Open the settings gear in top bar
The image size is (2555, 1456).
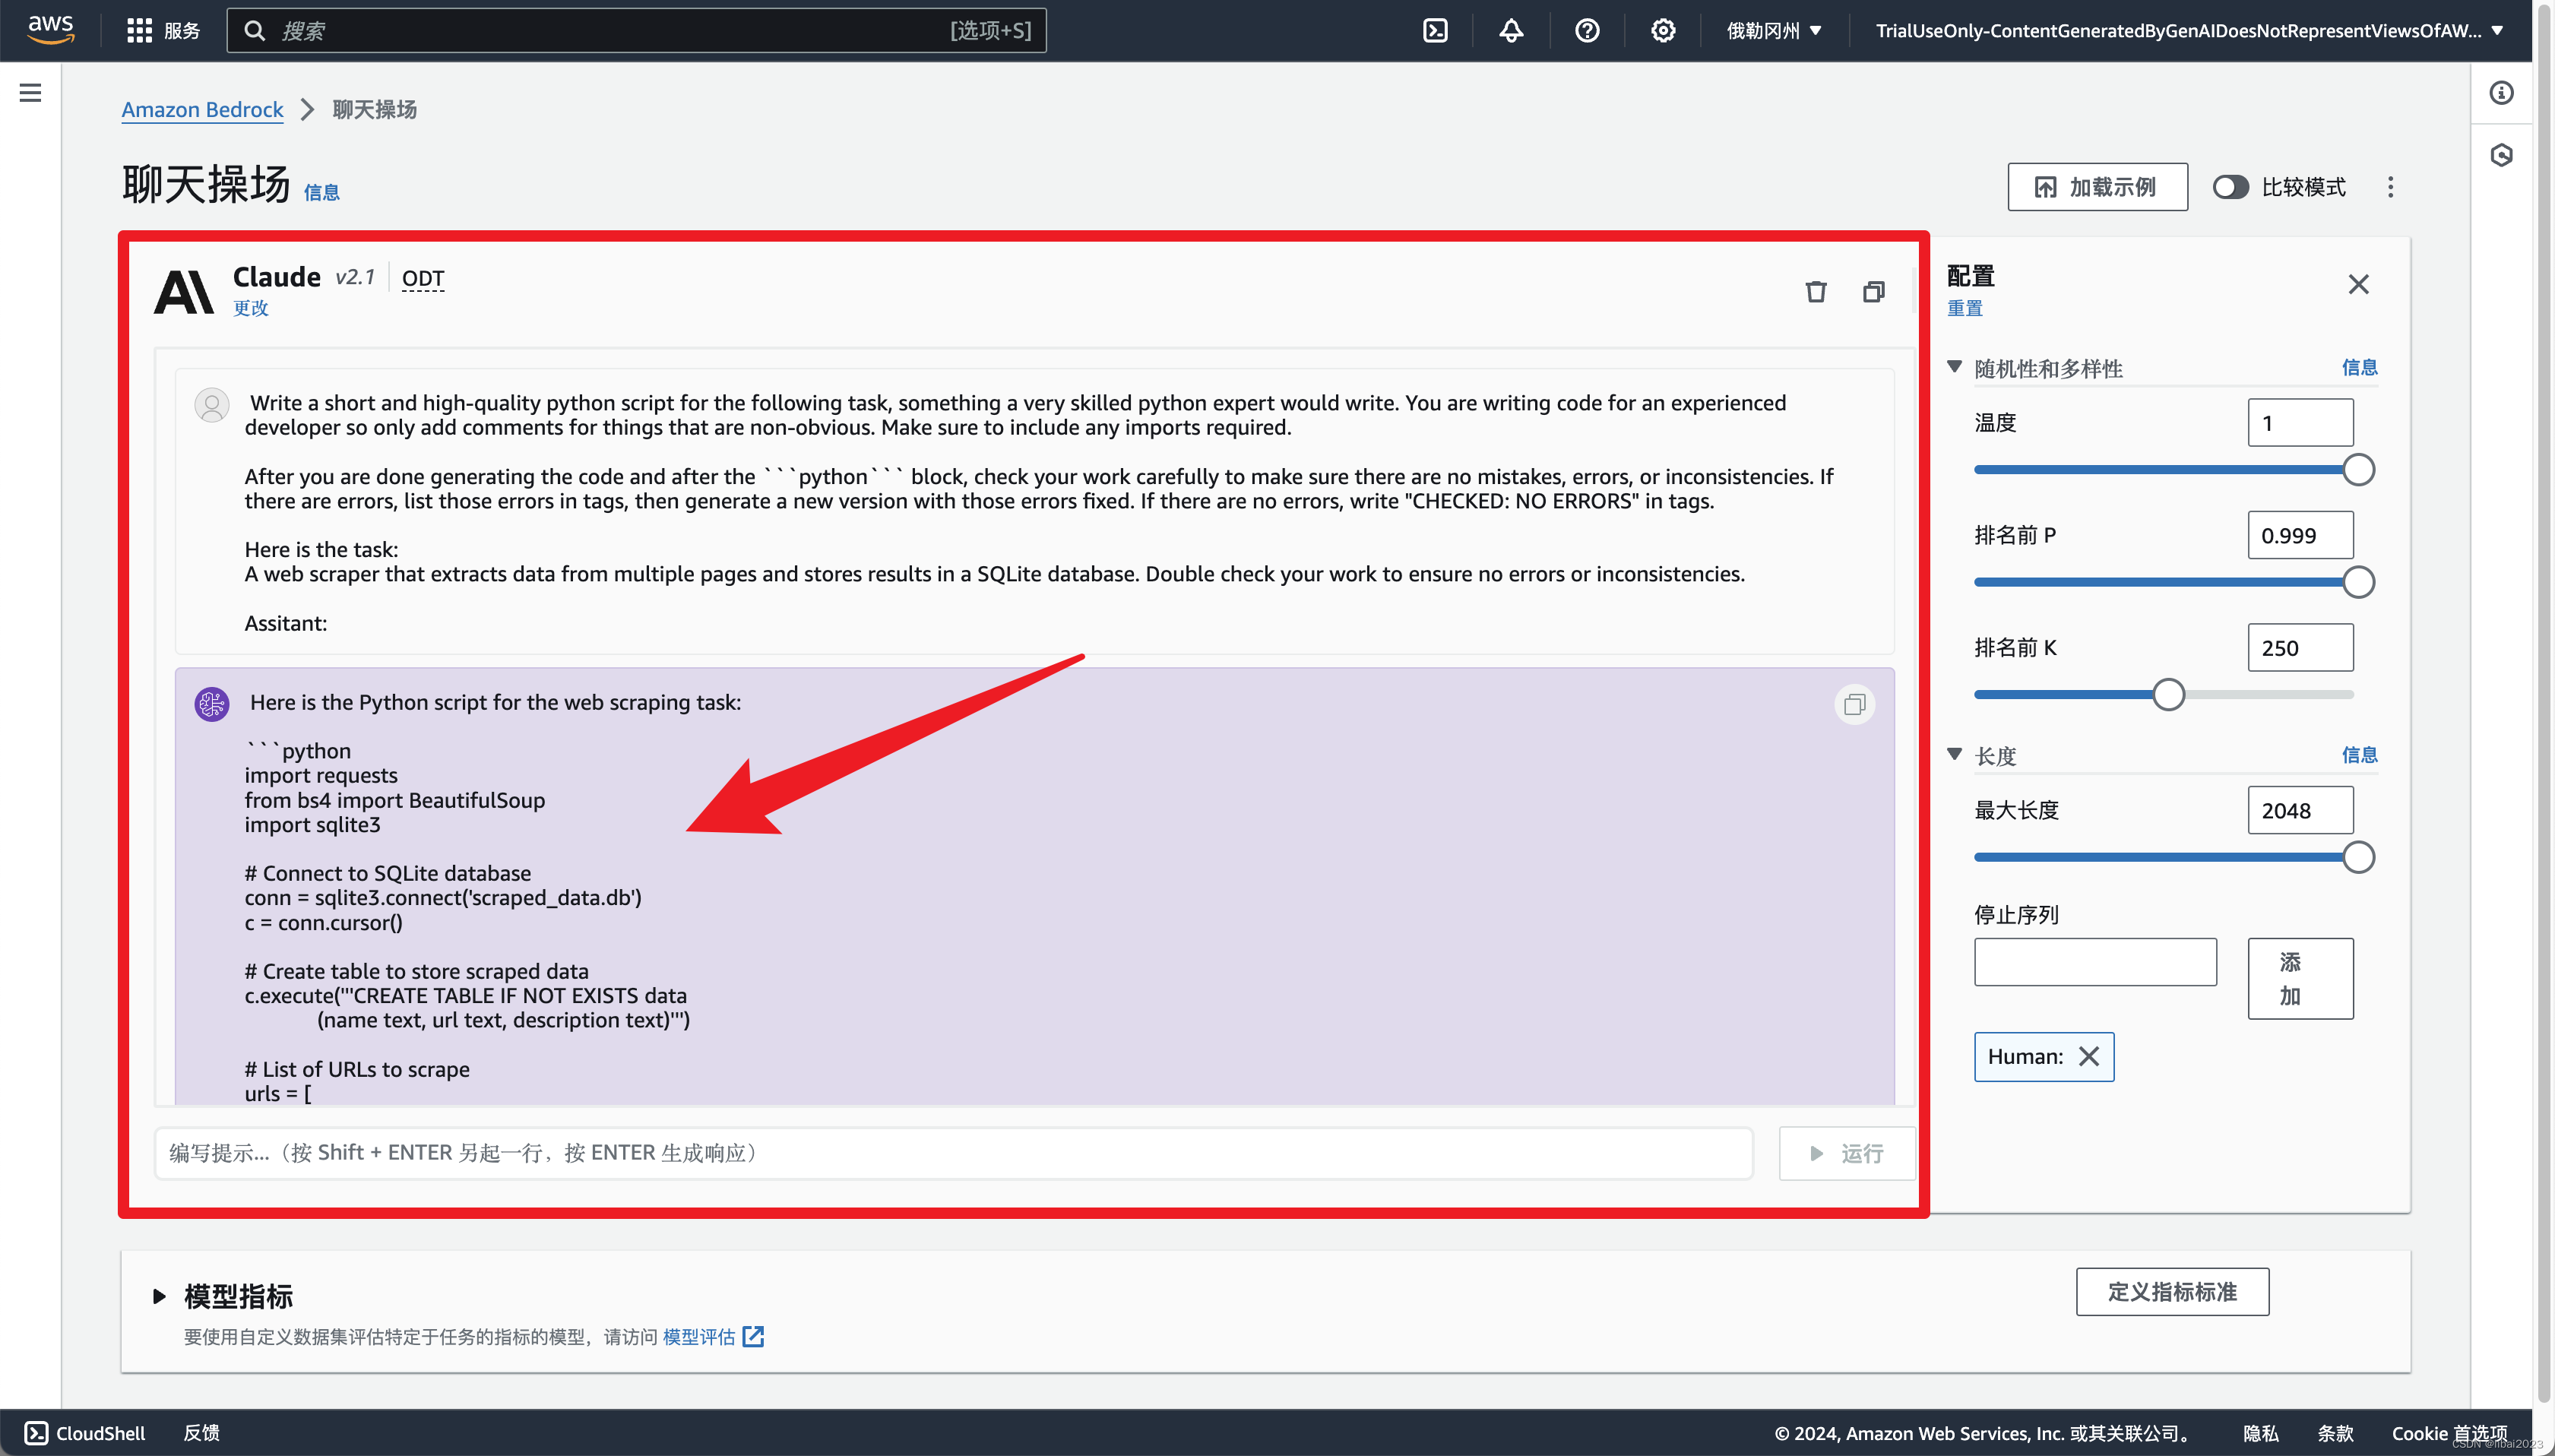click(1663, 30)
